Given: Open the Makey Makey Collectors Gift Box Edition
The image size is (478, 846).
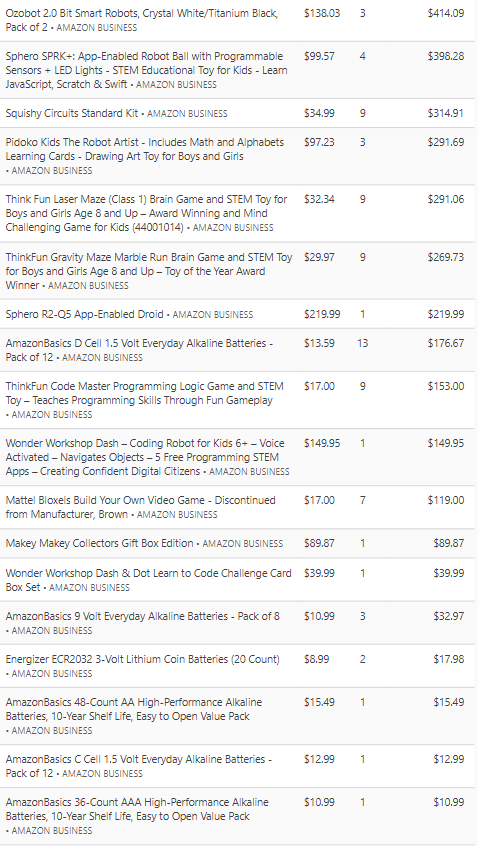Looking at the screenshot, I should (99, 543).
